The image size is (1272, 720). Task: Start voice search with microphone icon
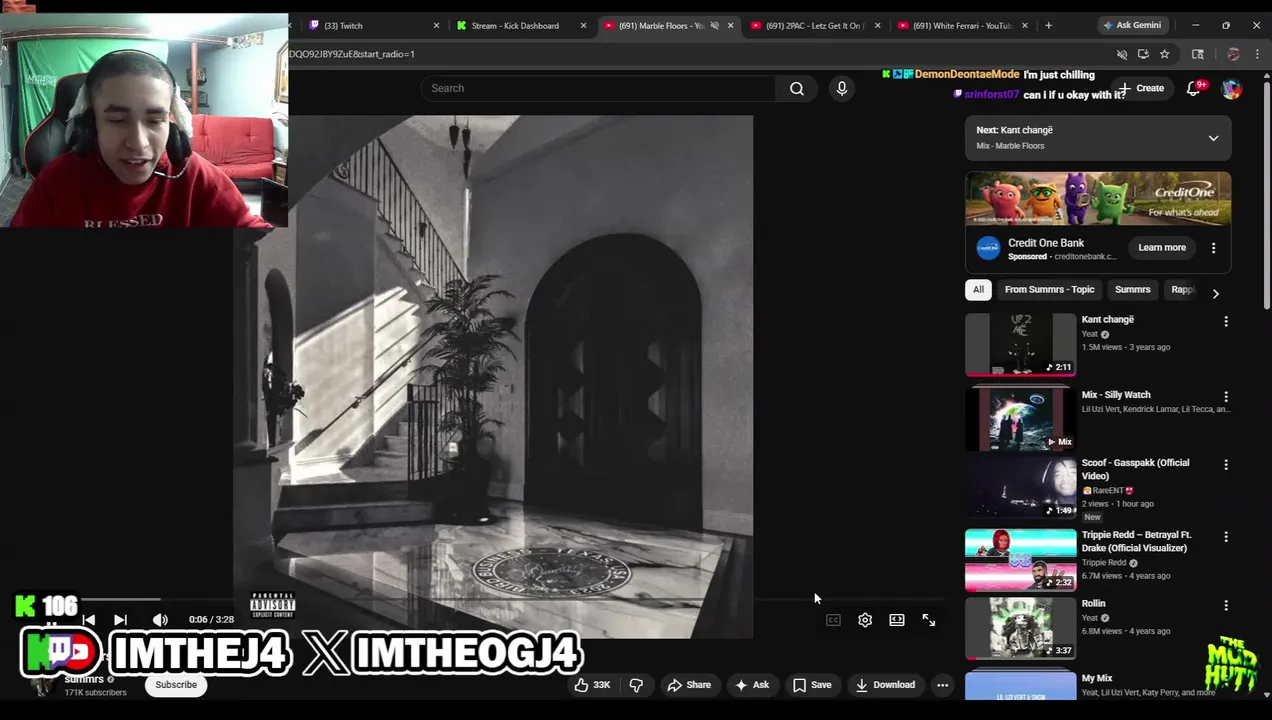[x=842, y=88]
